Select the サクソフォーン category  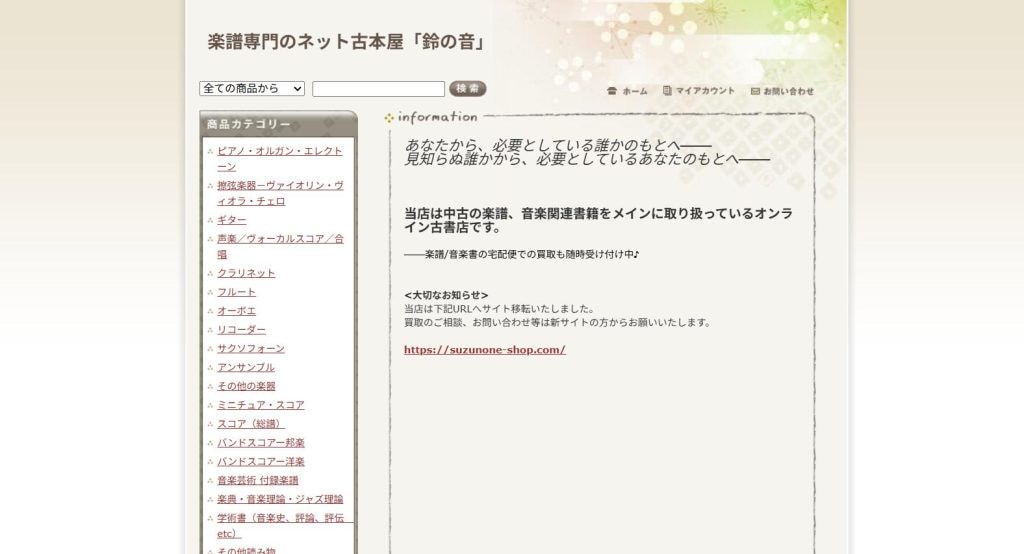[x=251, y=349]
